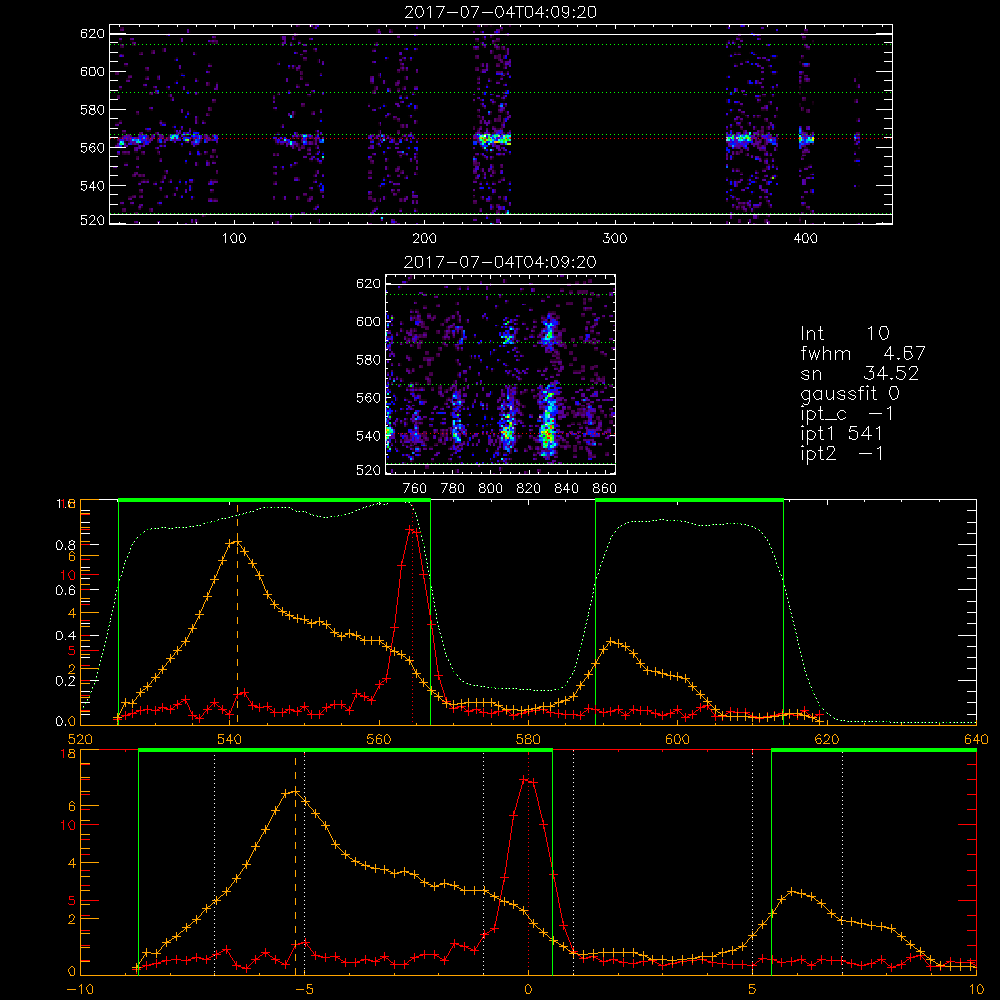Image resolution: width=1000 pixels, height=1000 pixels.
Task: Click the "ipt1 541" entry
Action: (x=841, y=434)
